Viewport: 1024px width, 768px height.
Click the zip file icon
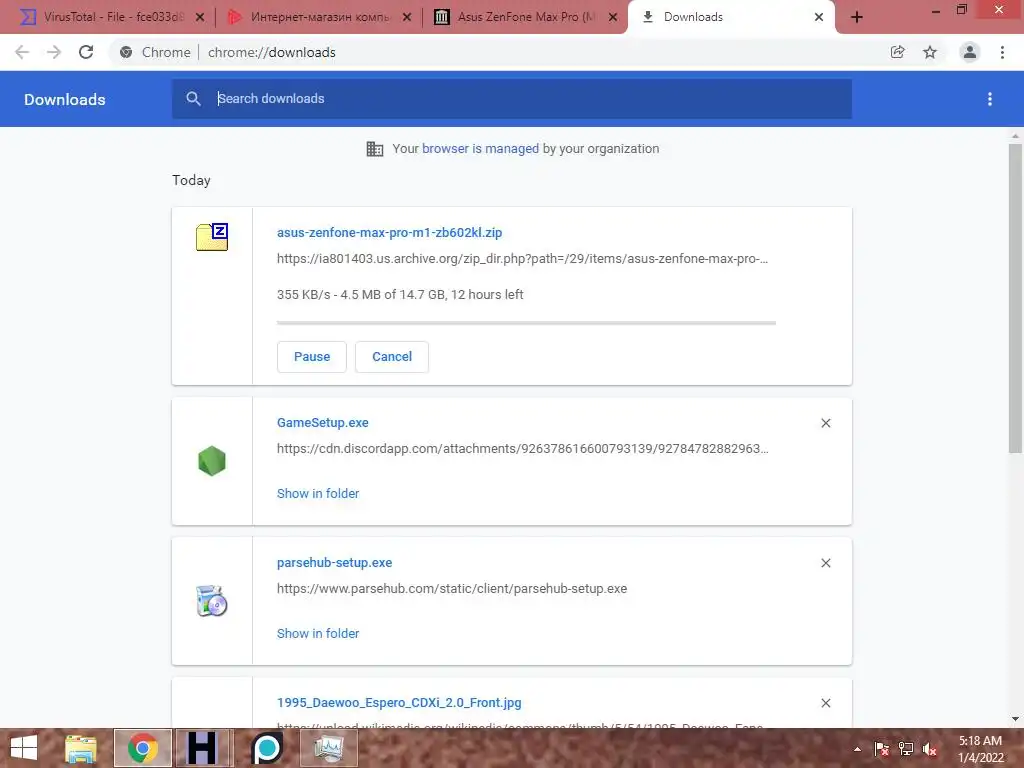pos(212,236)
